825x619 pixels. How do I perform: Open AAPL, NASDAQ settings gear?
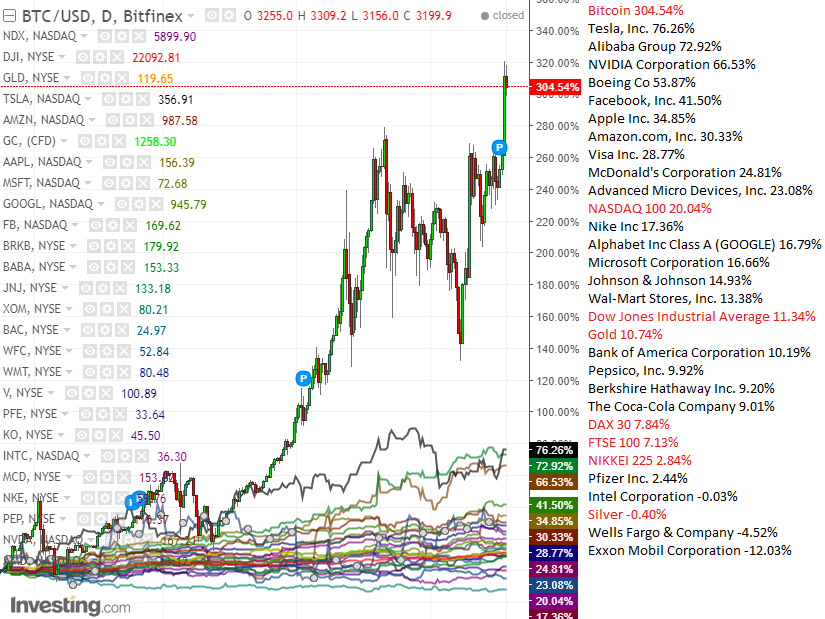click(127, 162)
